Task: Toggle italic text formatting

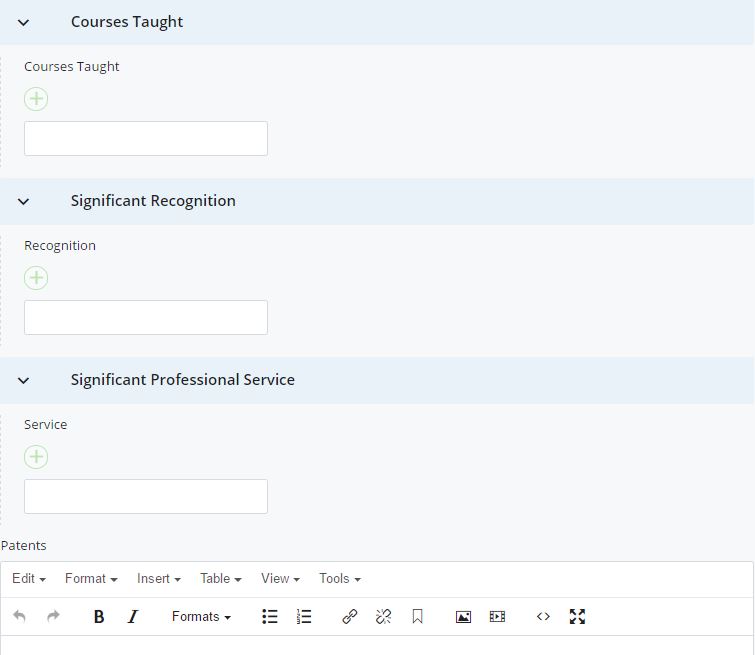Action: 133,617
